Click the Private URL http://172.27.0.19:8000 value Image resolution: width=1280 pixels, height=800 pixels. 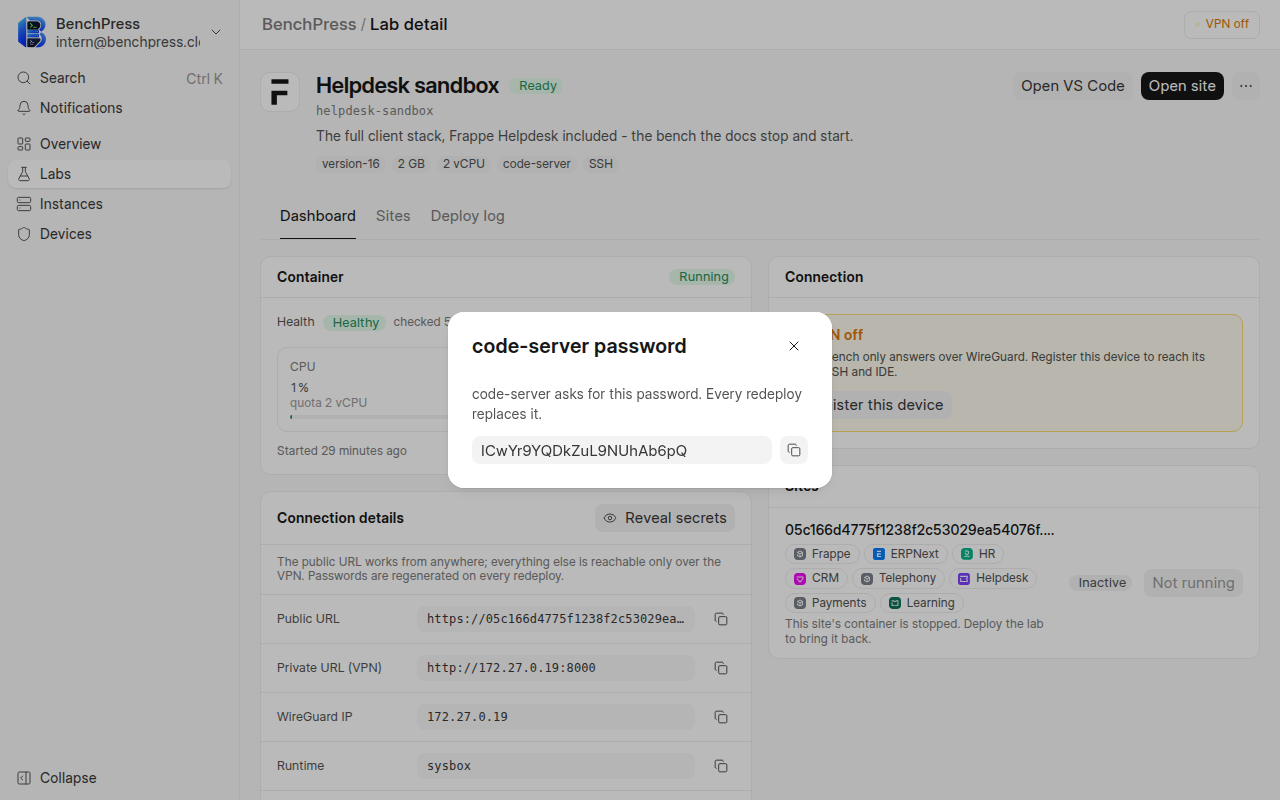556,668
